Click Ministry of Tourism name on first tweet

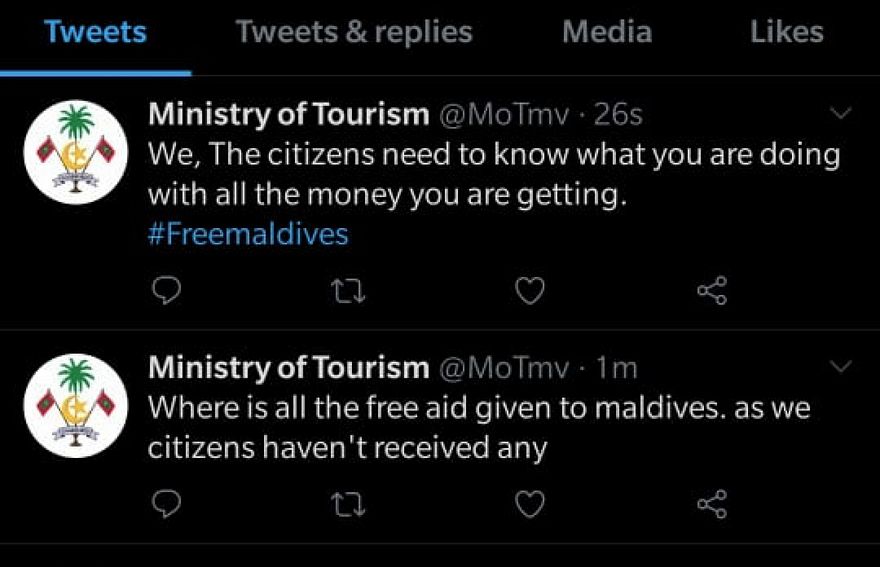pos(288,115)
